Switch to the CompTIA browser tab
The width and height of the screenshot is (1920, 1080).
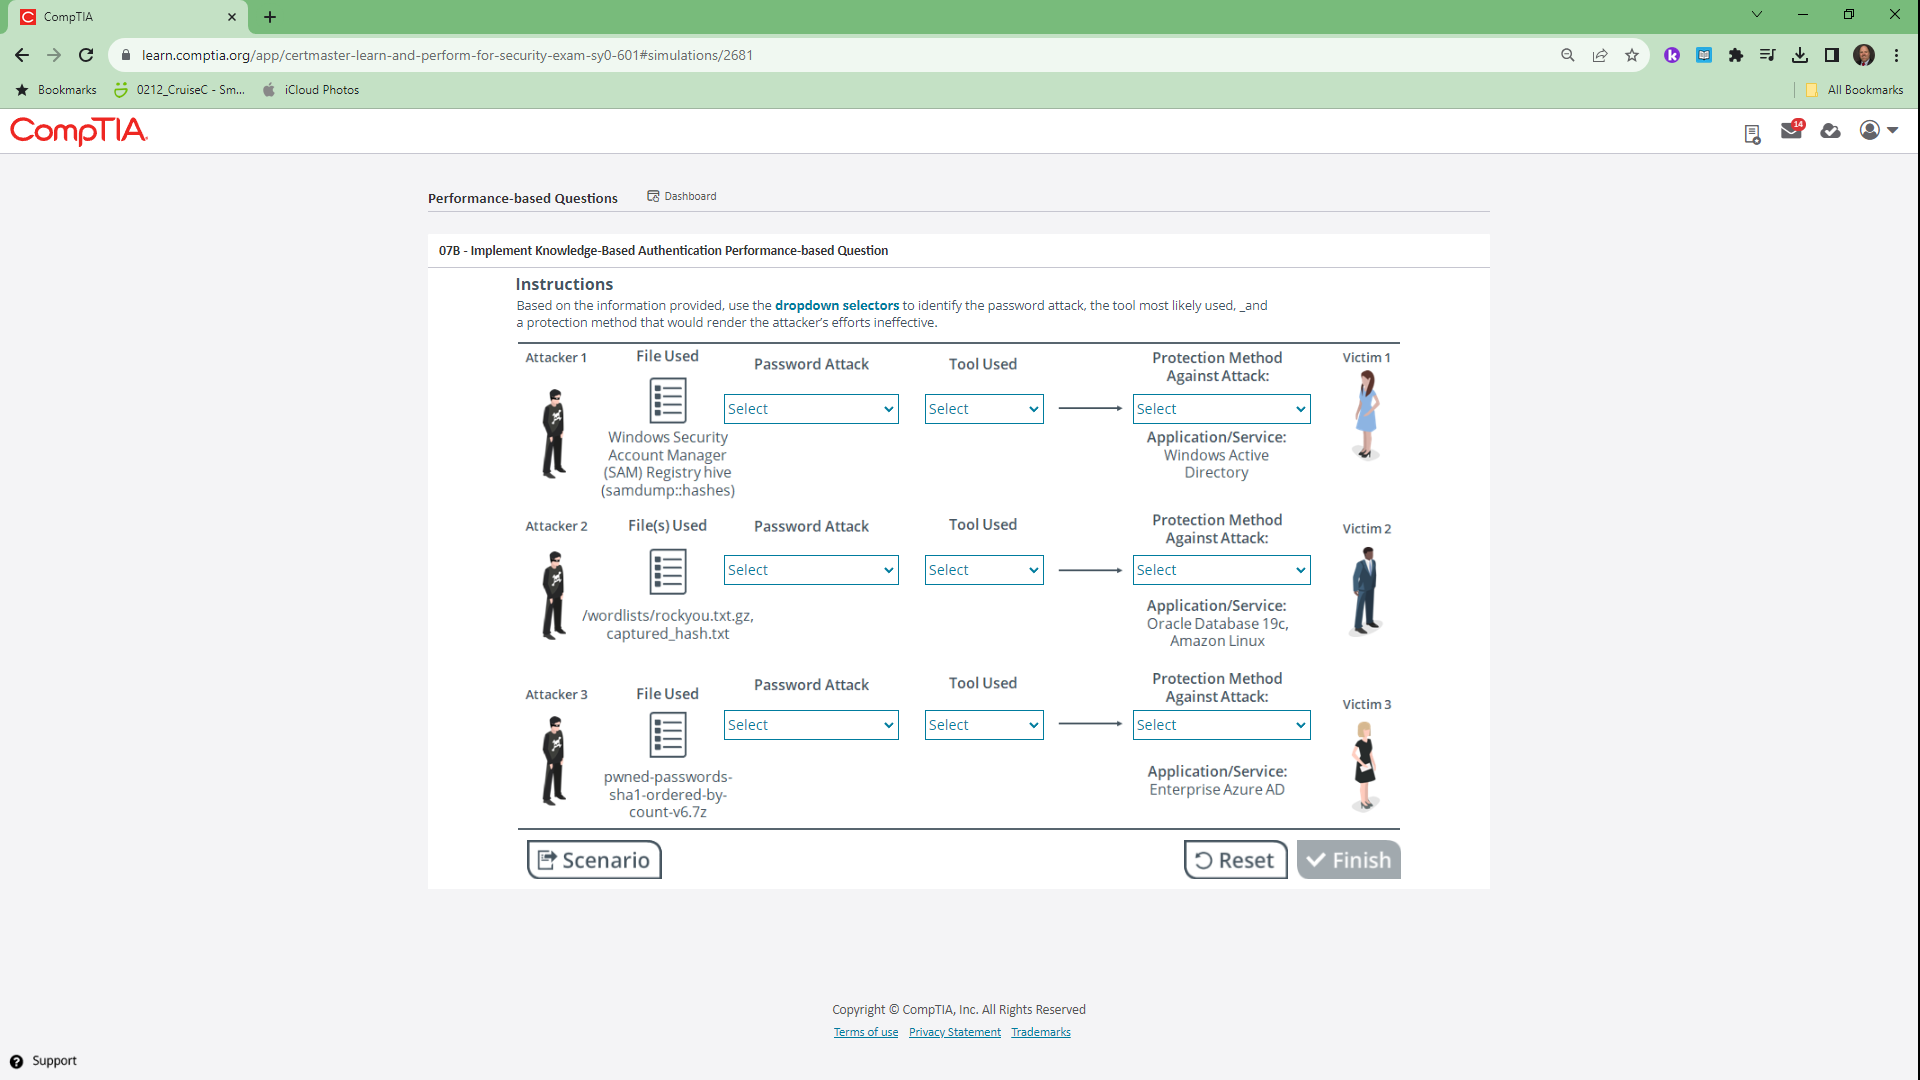pos(120,17)
